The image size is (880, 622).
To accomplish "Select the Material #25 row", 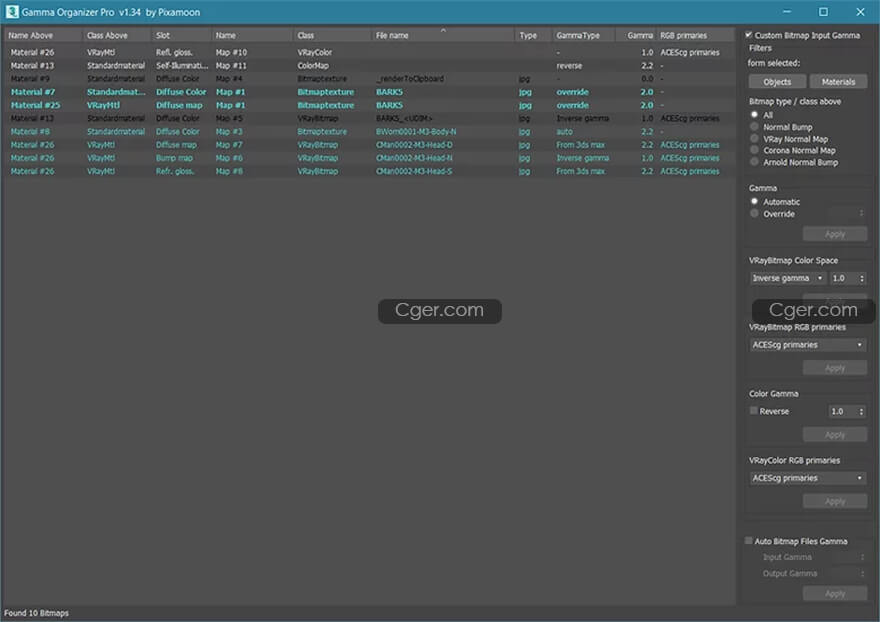I will pyautogui.click(x=370, y=105).
